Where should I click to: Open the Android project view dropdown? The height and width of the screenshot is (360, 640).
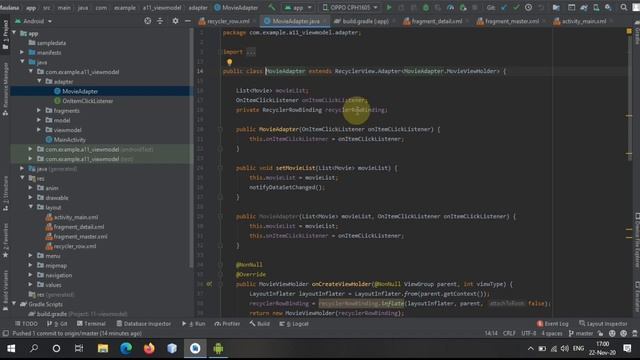pyautogui.click(x=33, y=21)
